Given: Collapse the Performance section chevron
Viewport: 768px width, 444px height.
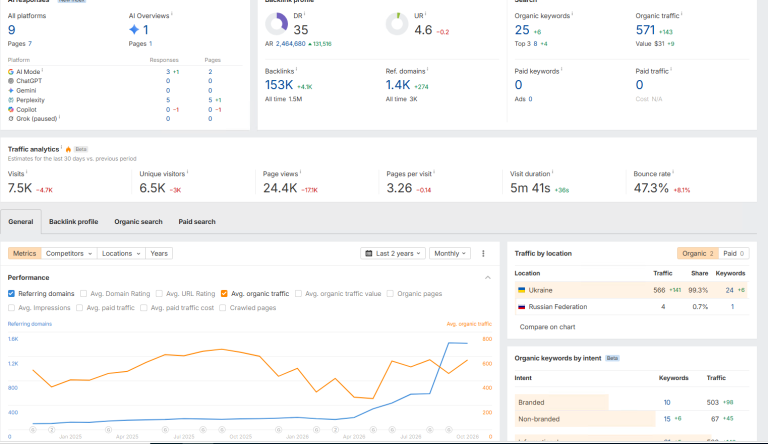Looking at the screenshot, I should pos(488,277).
